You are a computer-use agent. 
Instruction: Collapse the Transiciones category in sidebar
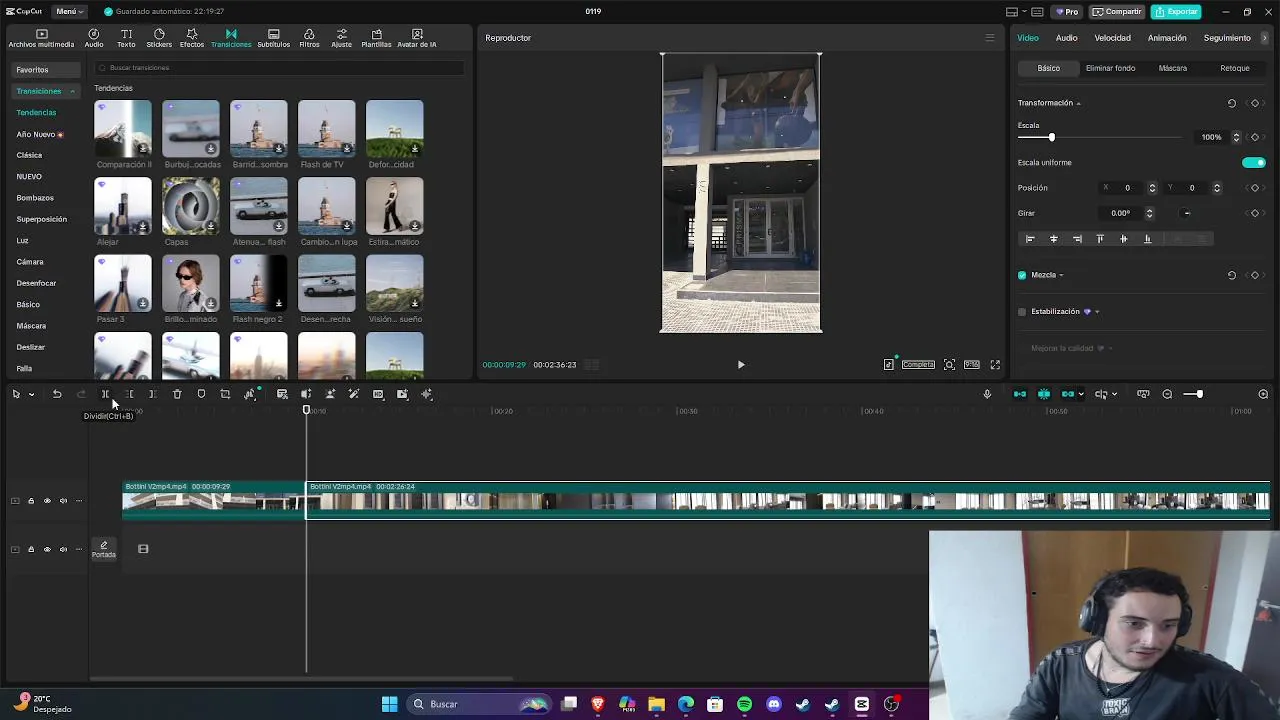point(72,92)
